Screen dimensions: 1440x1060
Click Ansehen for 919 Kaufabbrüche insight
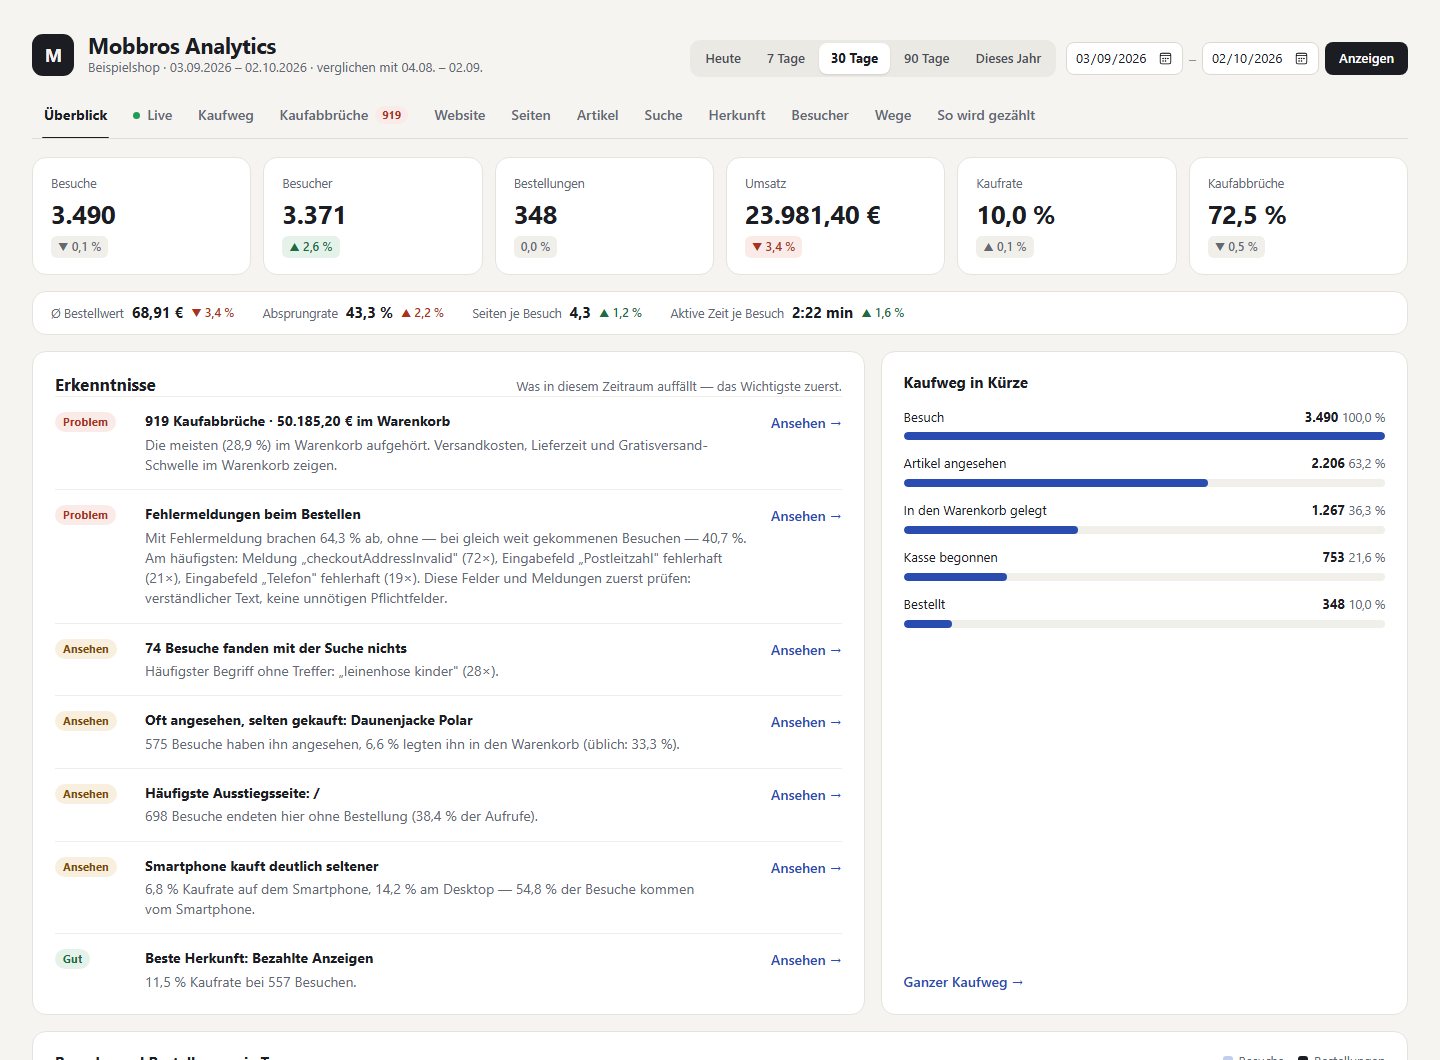(806, 423)
